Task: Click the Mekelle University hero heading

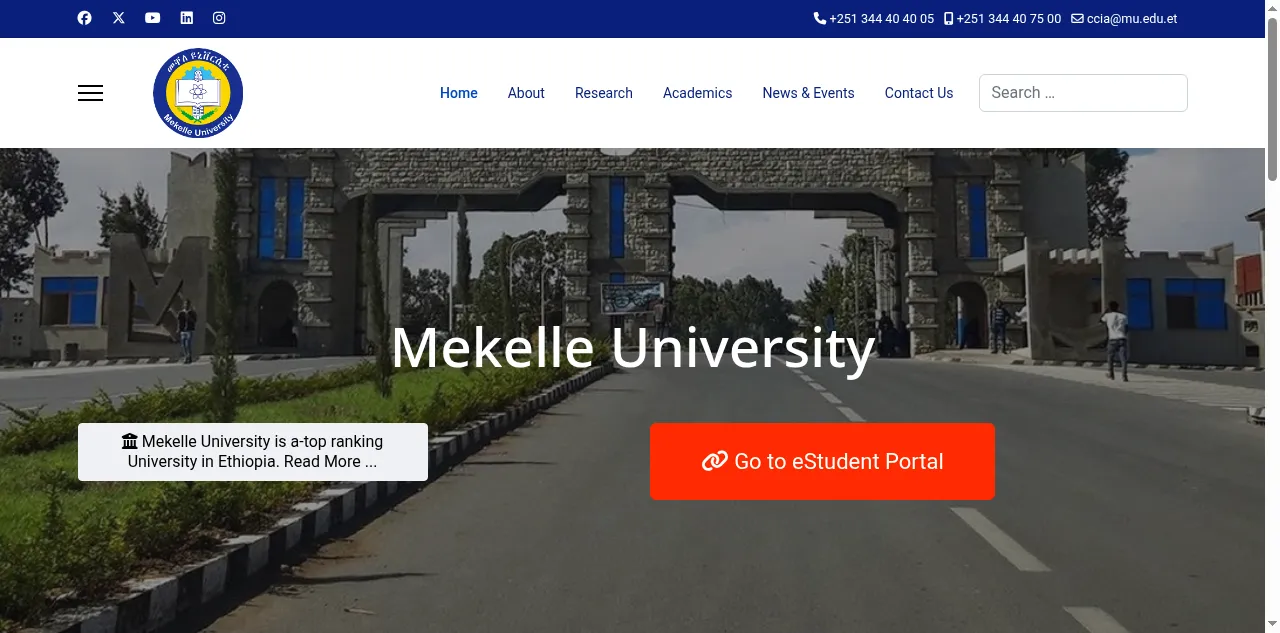Action: 633,347
